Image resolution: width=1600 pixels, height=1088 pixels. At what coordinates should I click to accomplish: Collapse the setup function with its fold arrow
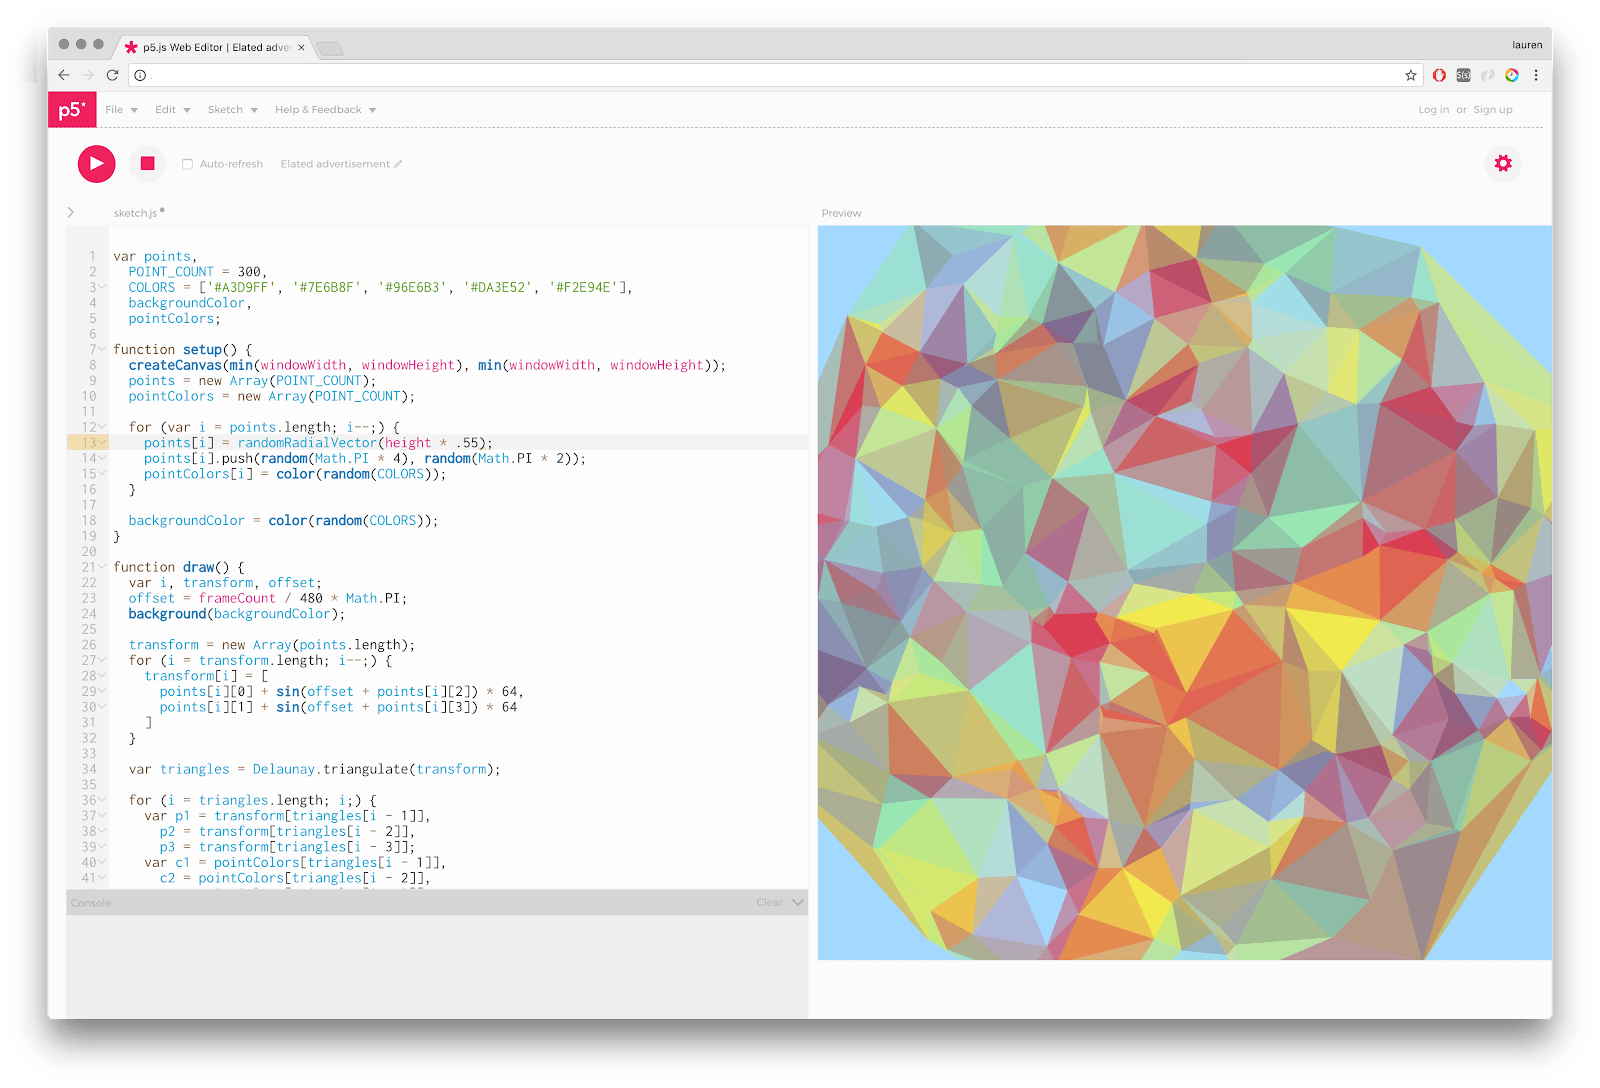(101, 349)
